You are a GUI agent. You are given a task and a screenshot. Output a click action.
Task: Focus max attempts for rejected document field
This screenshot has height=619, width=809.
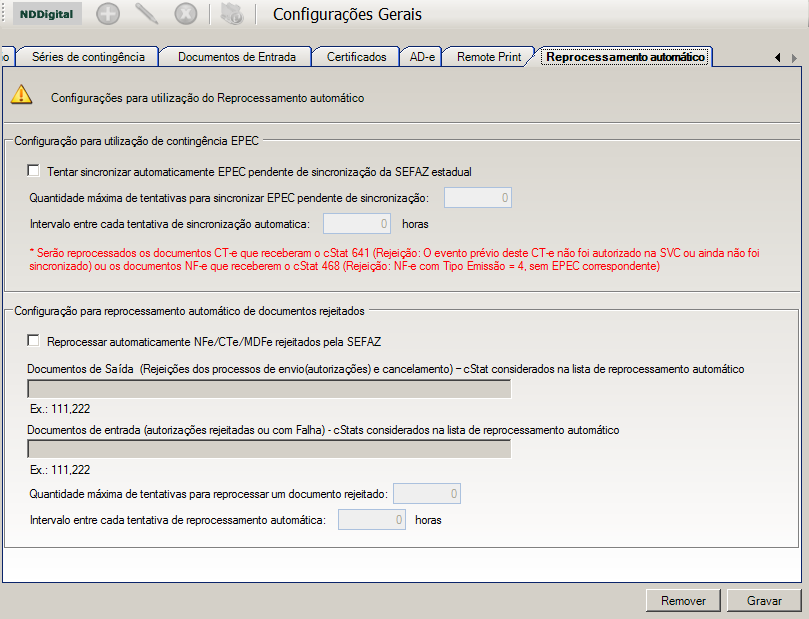[427, 494]
